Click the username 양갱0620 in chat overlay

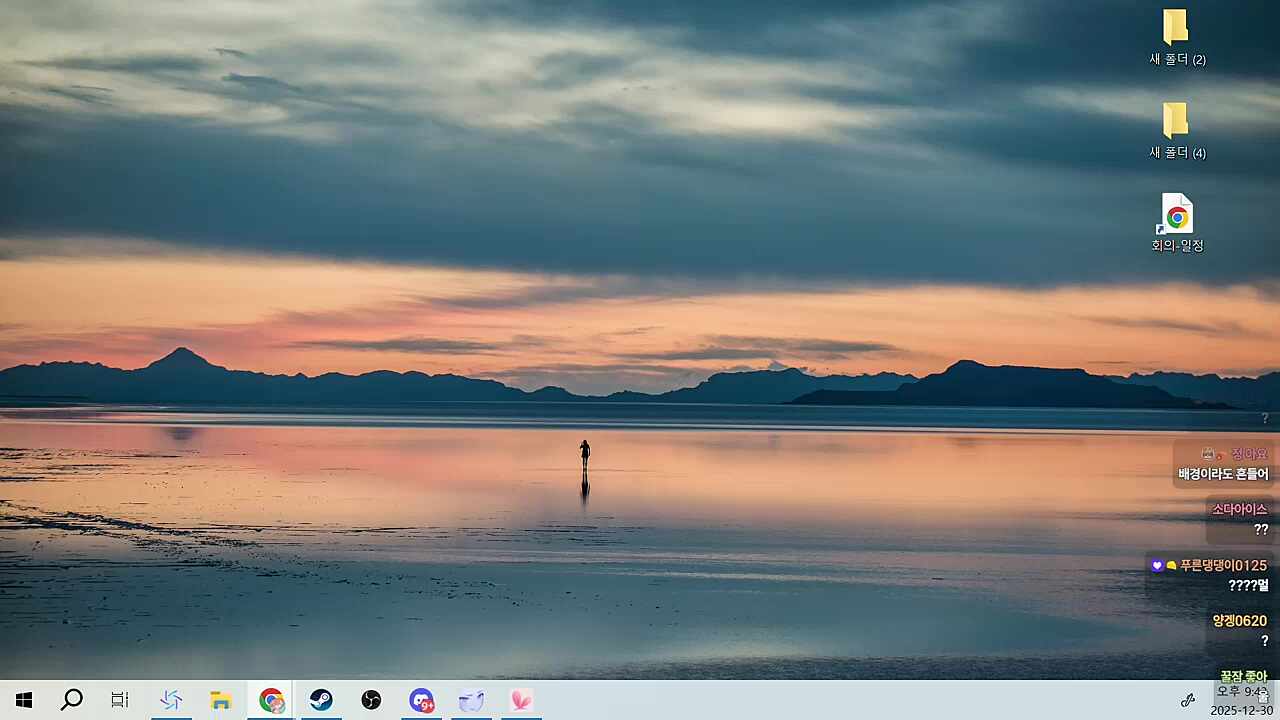coord(1239,621)
